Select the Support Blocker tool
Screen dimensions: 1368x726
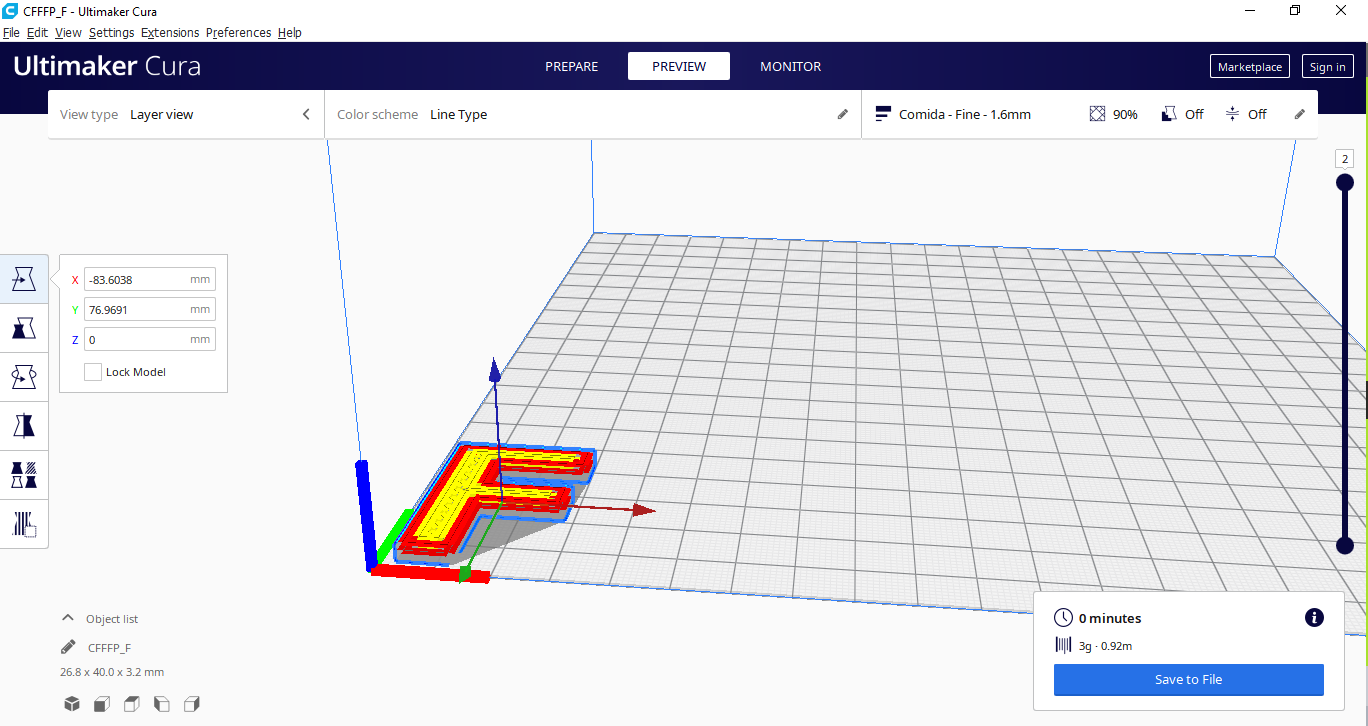(24, 524)
